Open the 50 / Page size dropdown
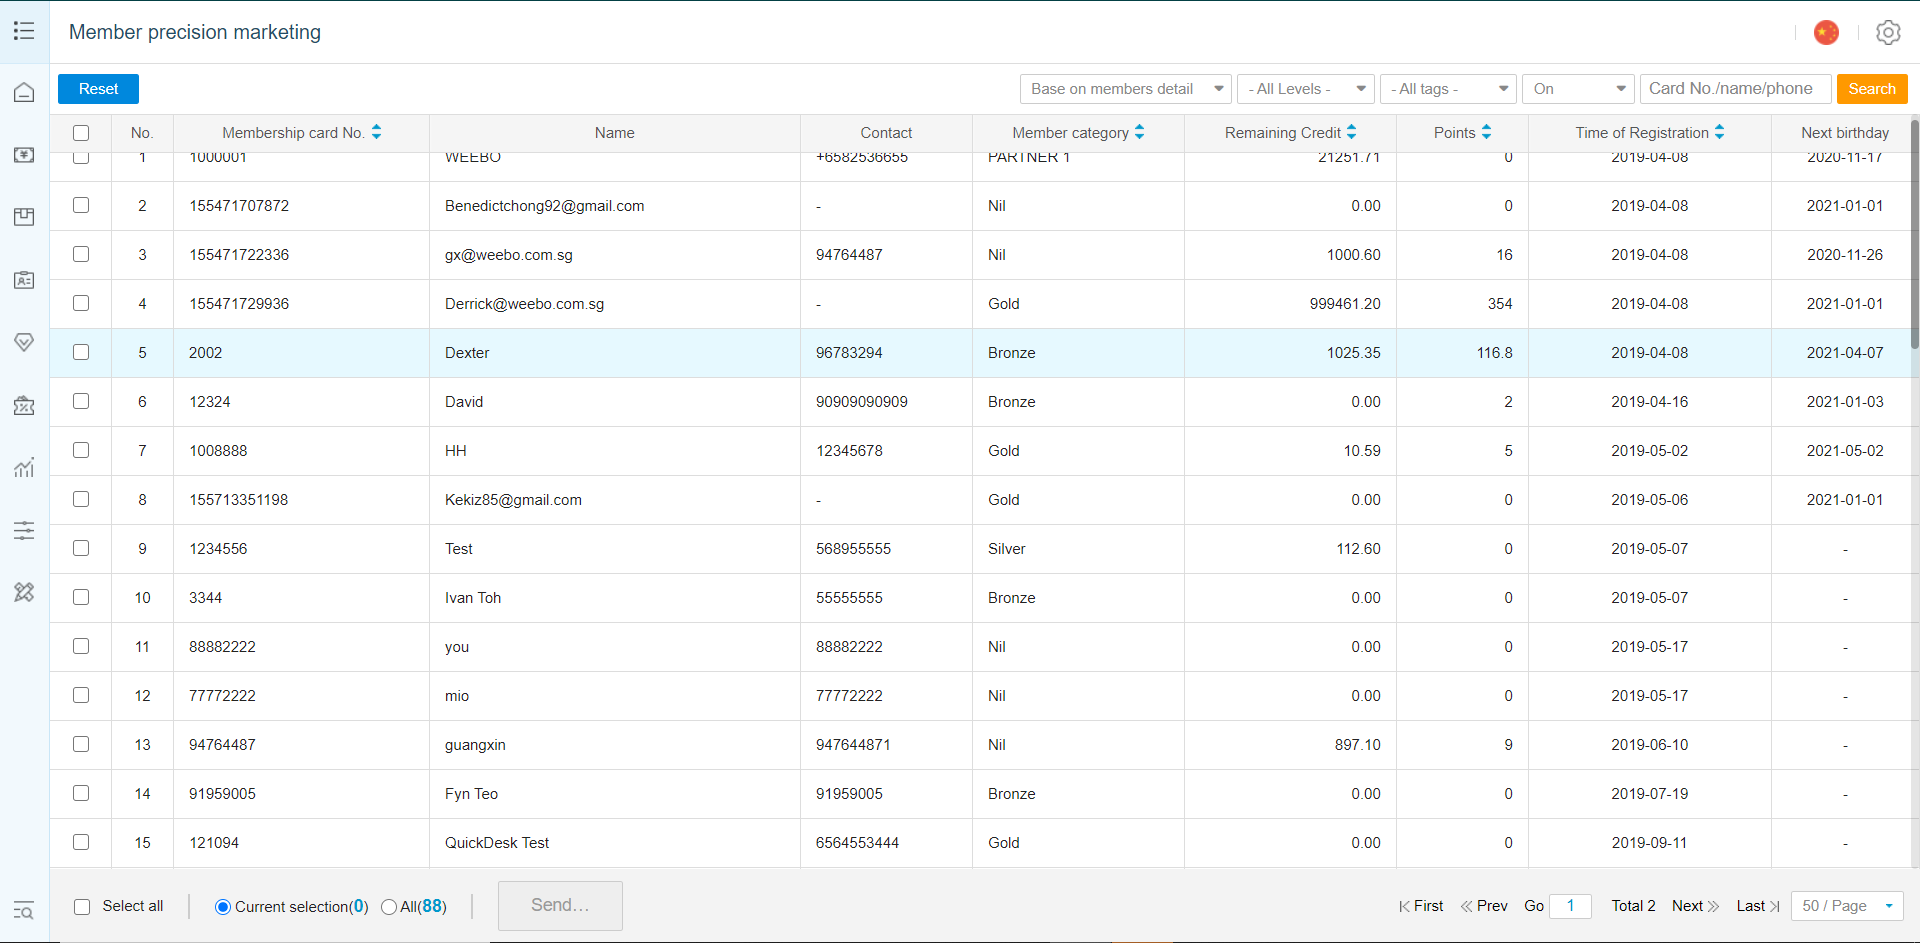The image size is (1920, 943). point(1847,906)
